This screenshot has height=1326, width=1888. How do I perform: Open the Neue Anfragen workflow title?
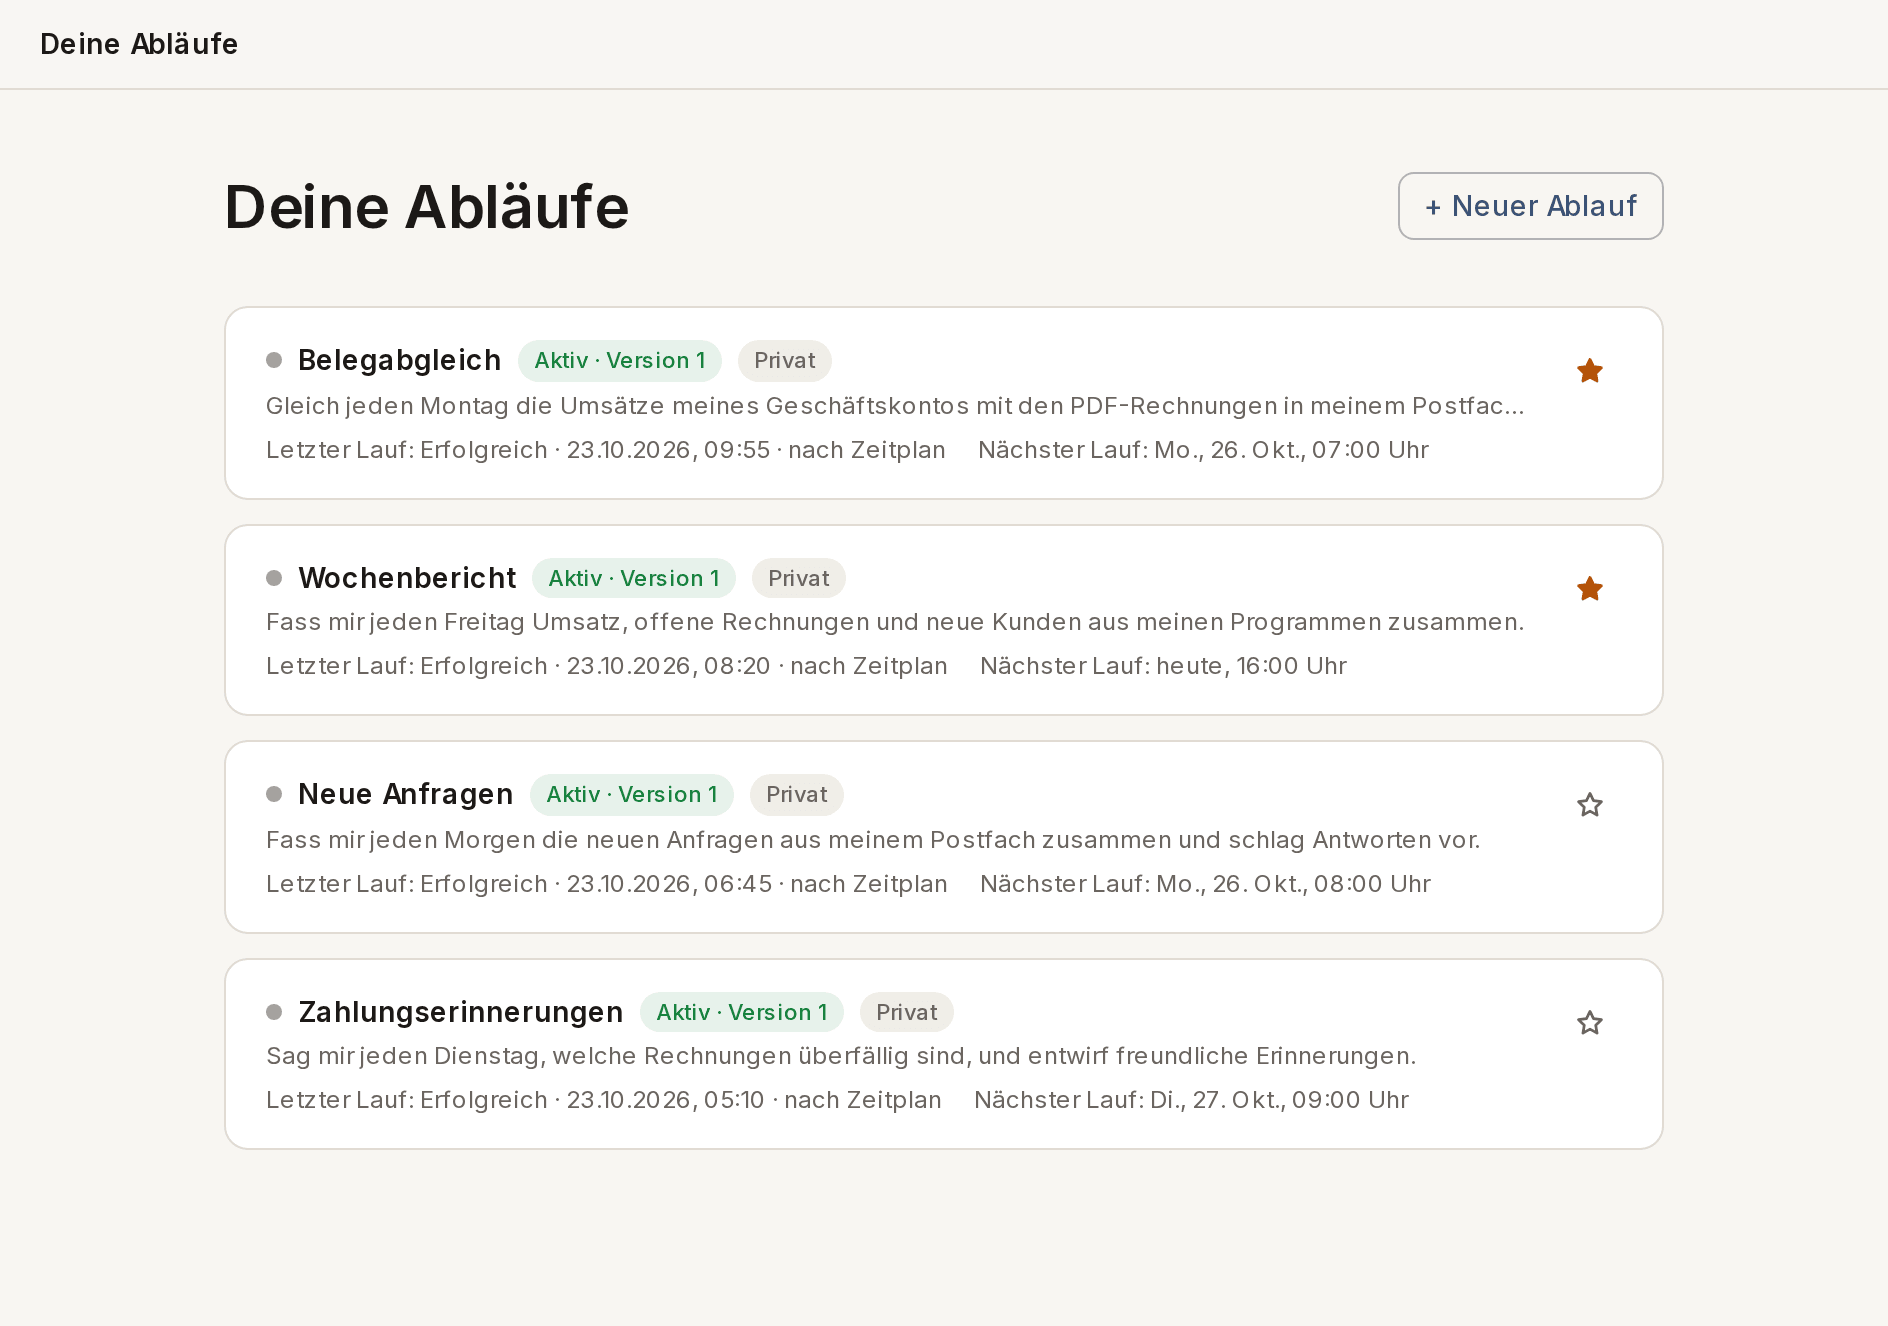tap(405, 794)
